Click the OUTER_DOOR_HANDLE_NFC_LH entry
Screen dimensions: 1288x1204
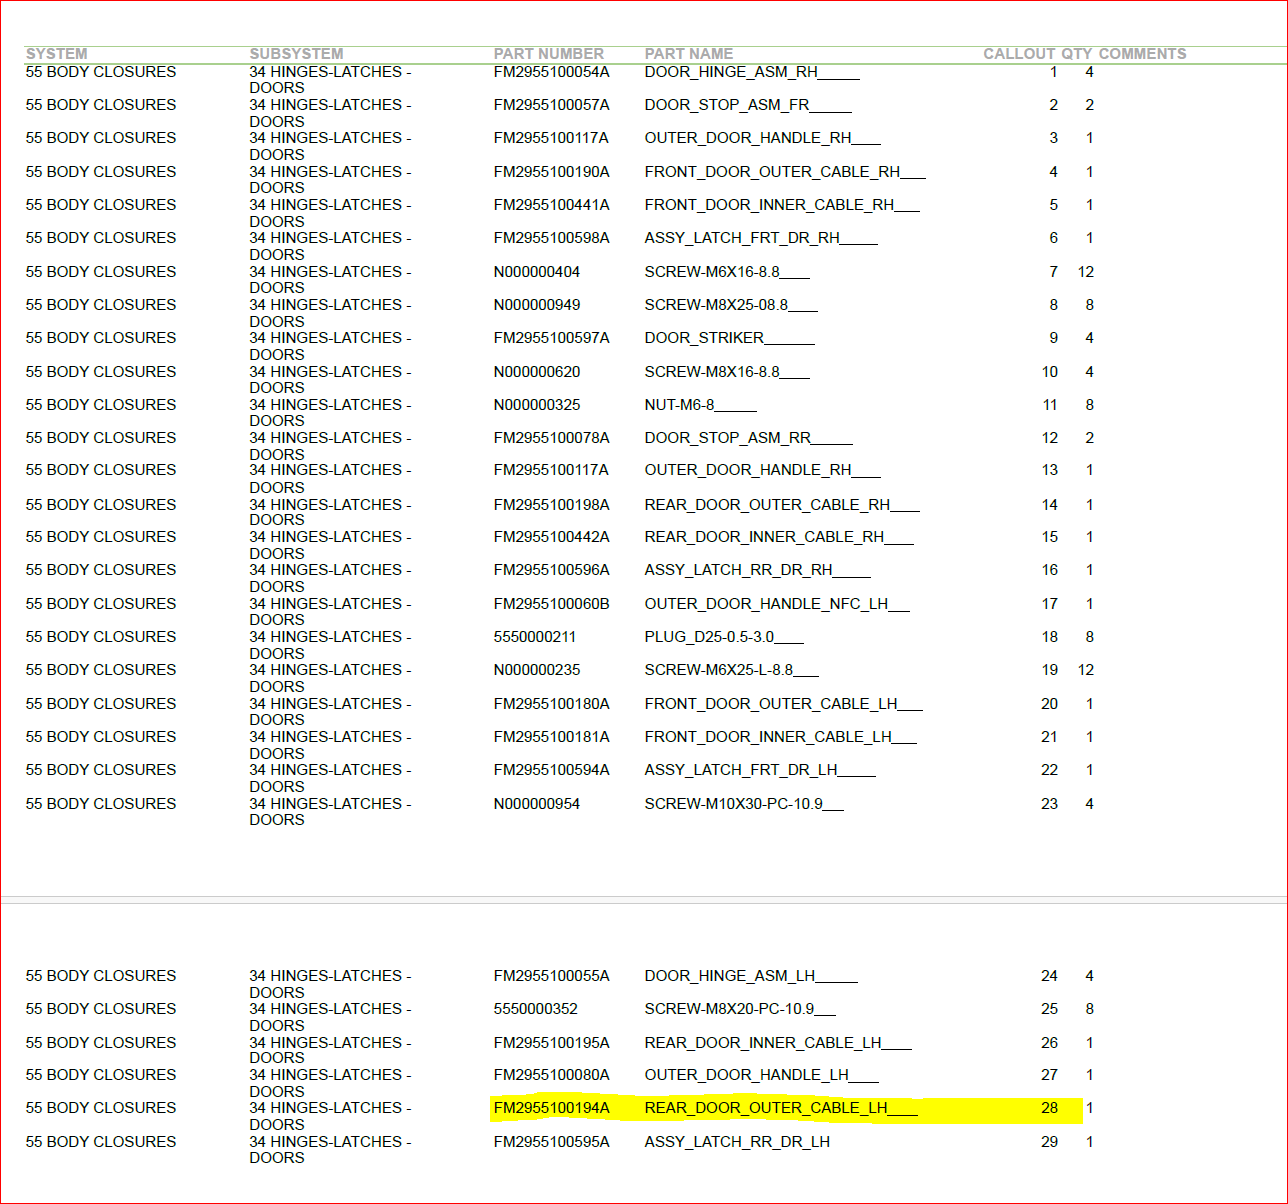tap(776, 604)
